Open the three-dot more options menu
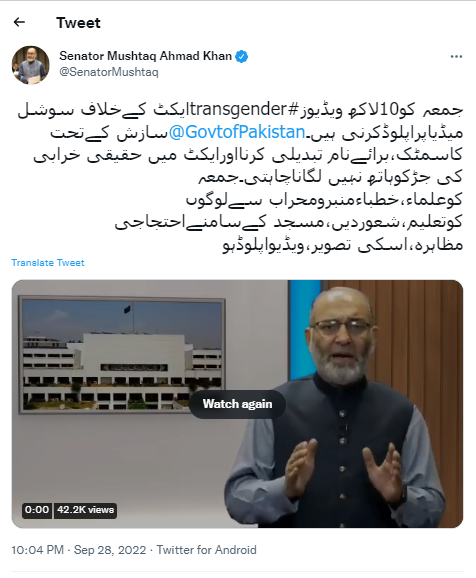 456,56
